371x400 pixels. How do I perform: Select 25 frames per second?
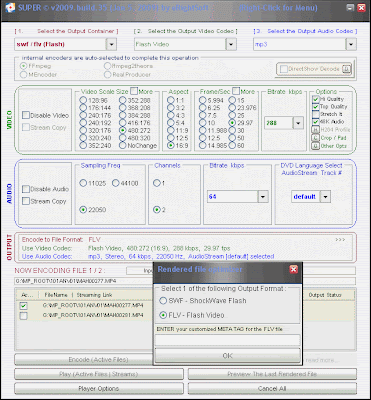coord(232,115)
